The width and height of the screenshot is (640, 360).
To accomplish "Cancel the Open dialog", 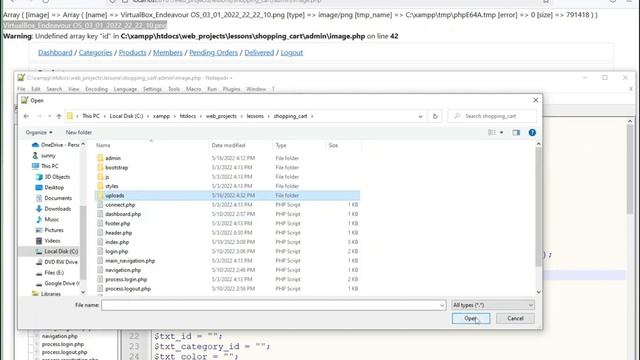I will (515, 318).
